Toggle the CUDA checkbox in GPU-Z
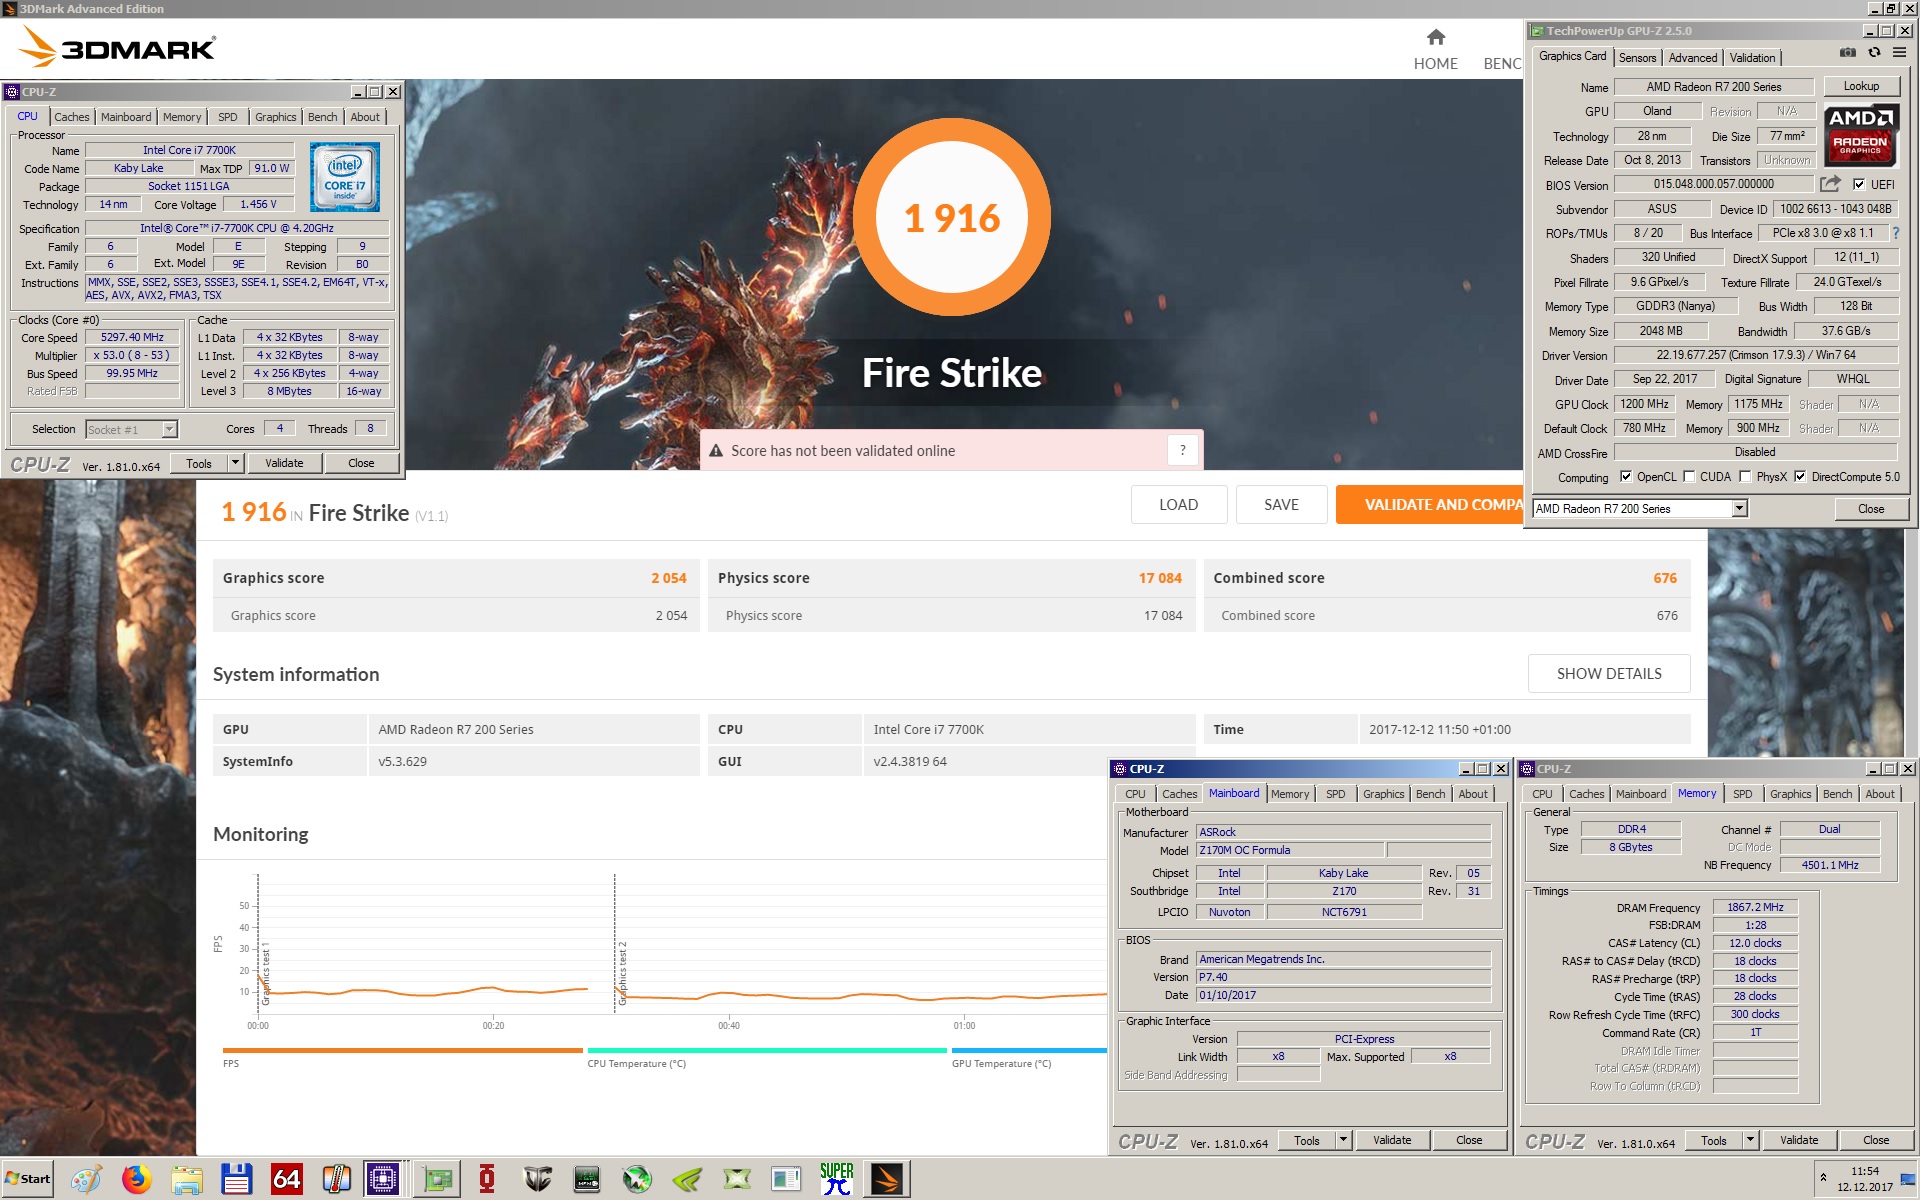 pos(1689,477)
